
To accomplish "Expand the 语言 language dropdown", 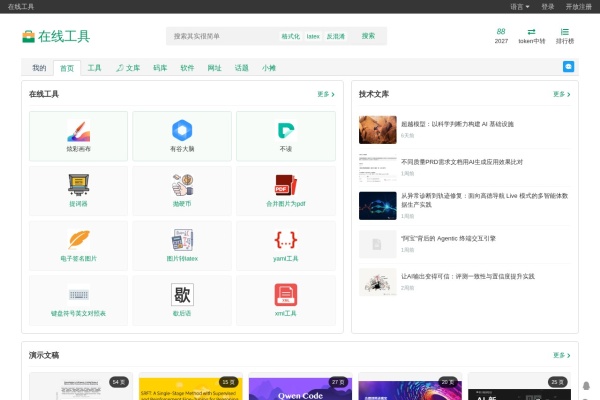I will point(520,7).
